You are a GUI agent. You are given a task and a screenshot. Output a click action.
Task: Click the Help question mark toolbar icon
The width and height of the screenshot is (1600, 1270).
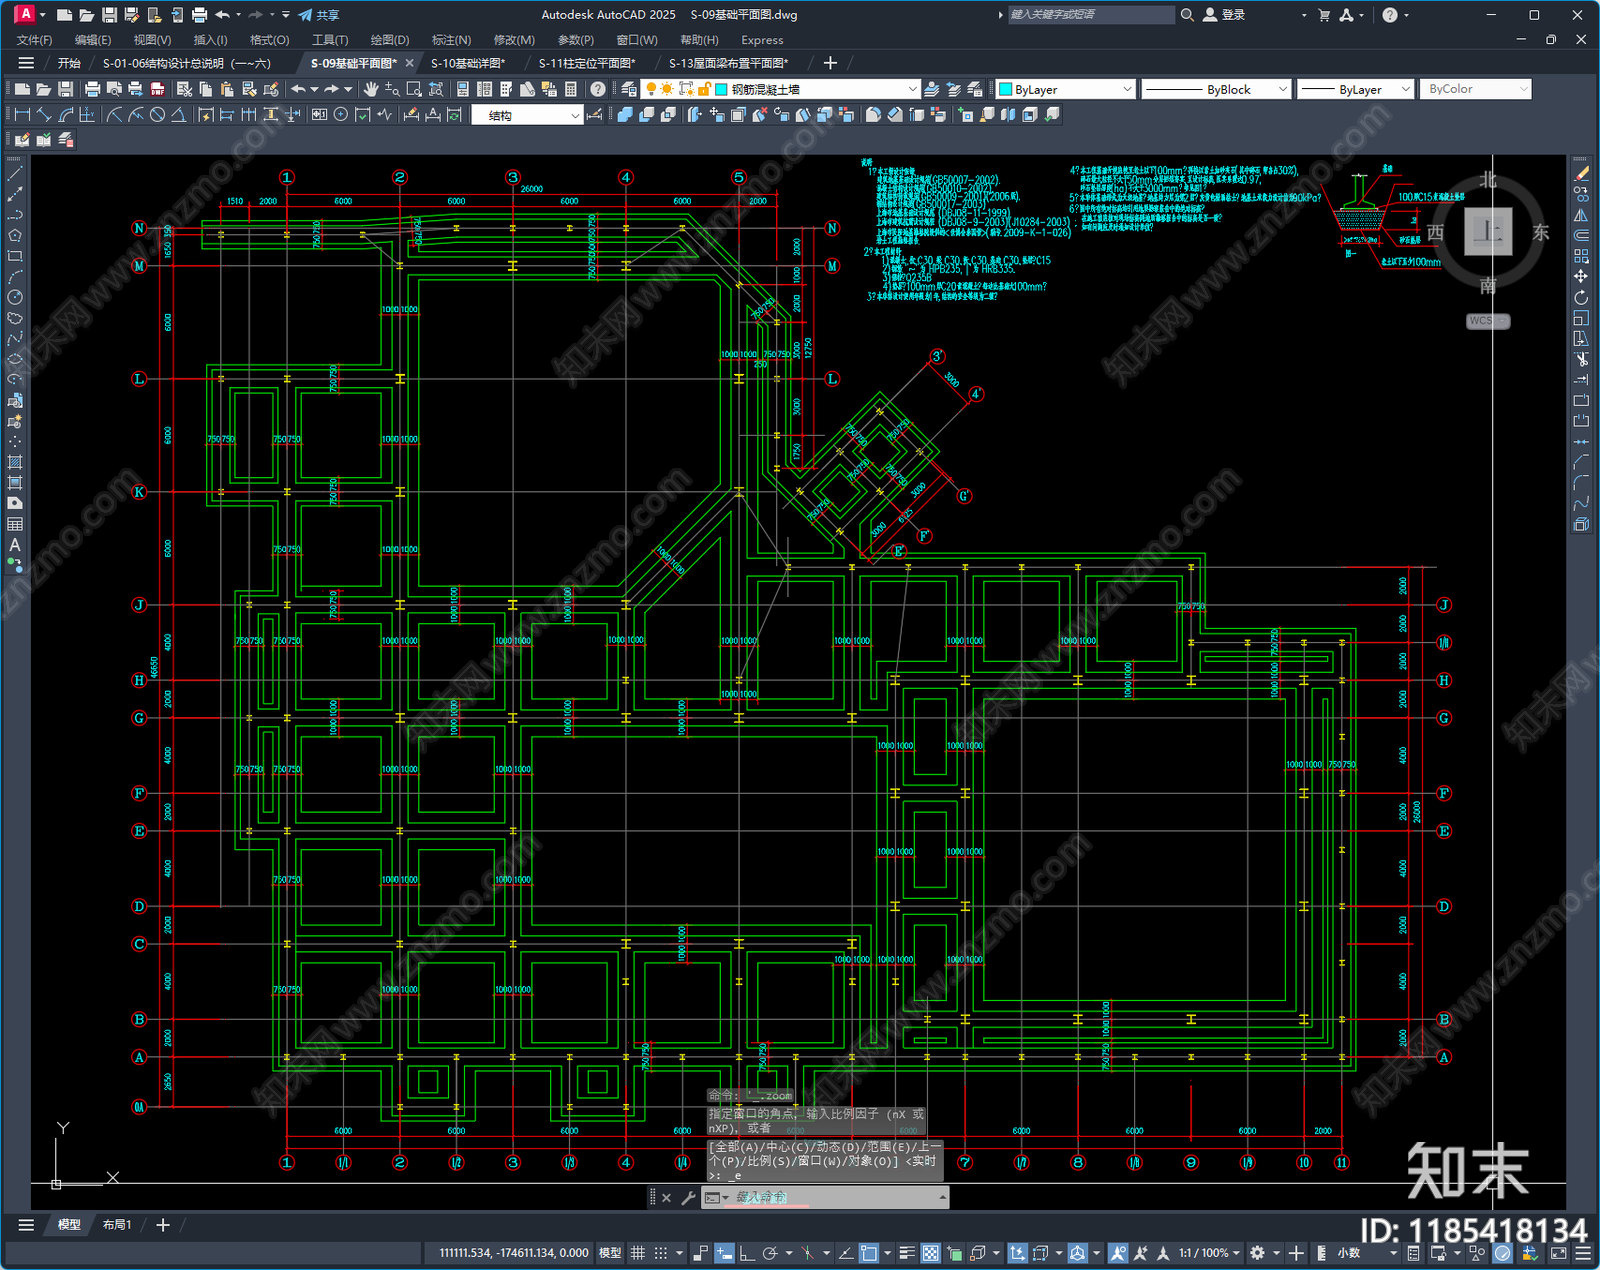[598, 89]
